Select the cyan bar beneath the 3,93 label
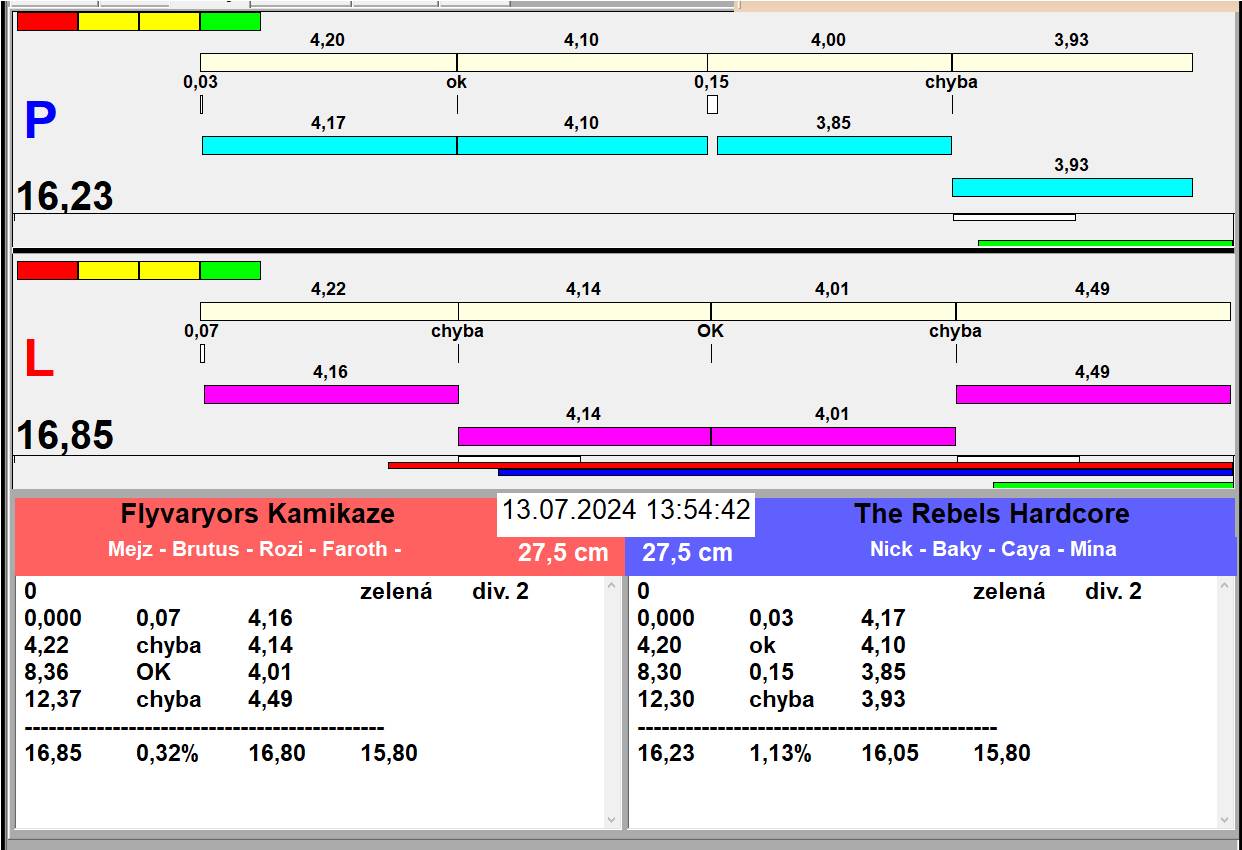The width and height of the screenshot is (1242, 850). click(x=1072, y=187)
